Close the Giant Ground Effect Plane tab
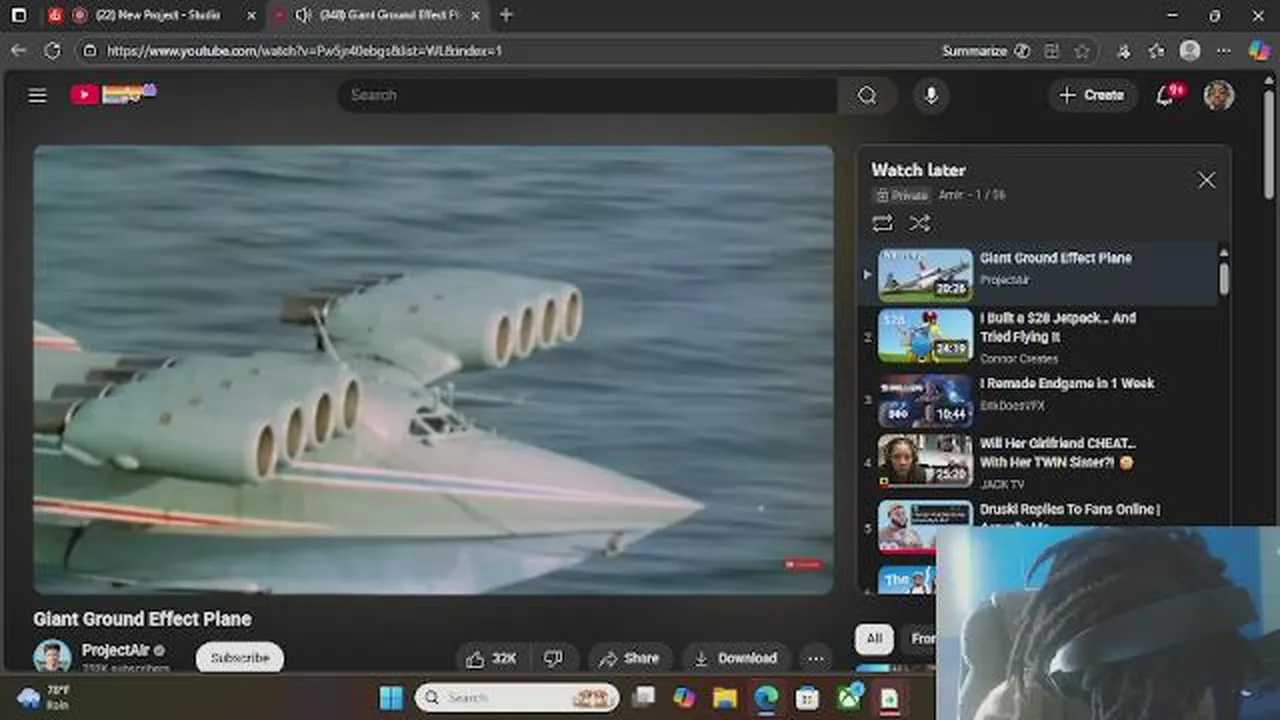Image resolution: width=1280 pixels, height=720 pixels. pyautogui.click(x=475, y=16)
